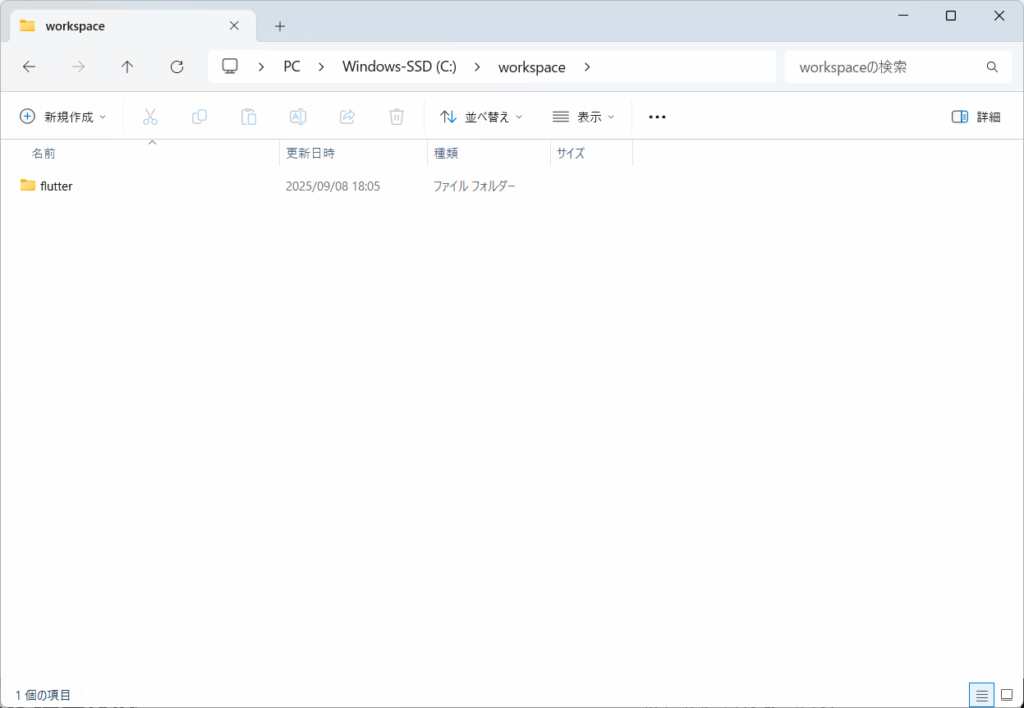The width and height of the screenshot is (1024, 708).
Task: Open the three-dot more options menu
Action: pyautogui.click(x=657, y=117)
